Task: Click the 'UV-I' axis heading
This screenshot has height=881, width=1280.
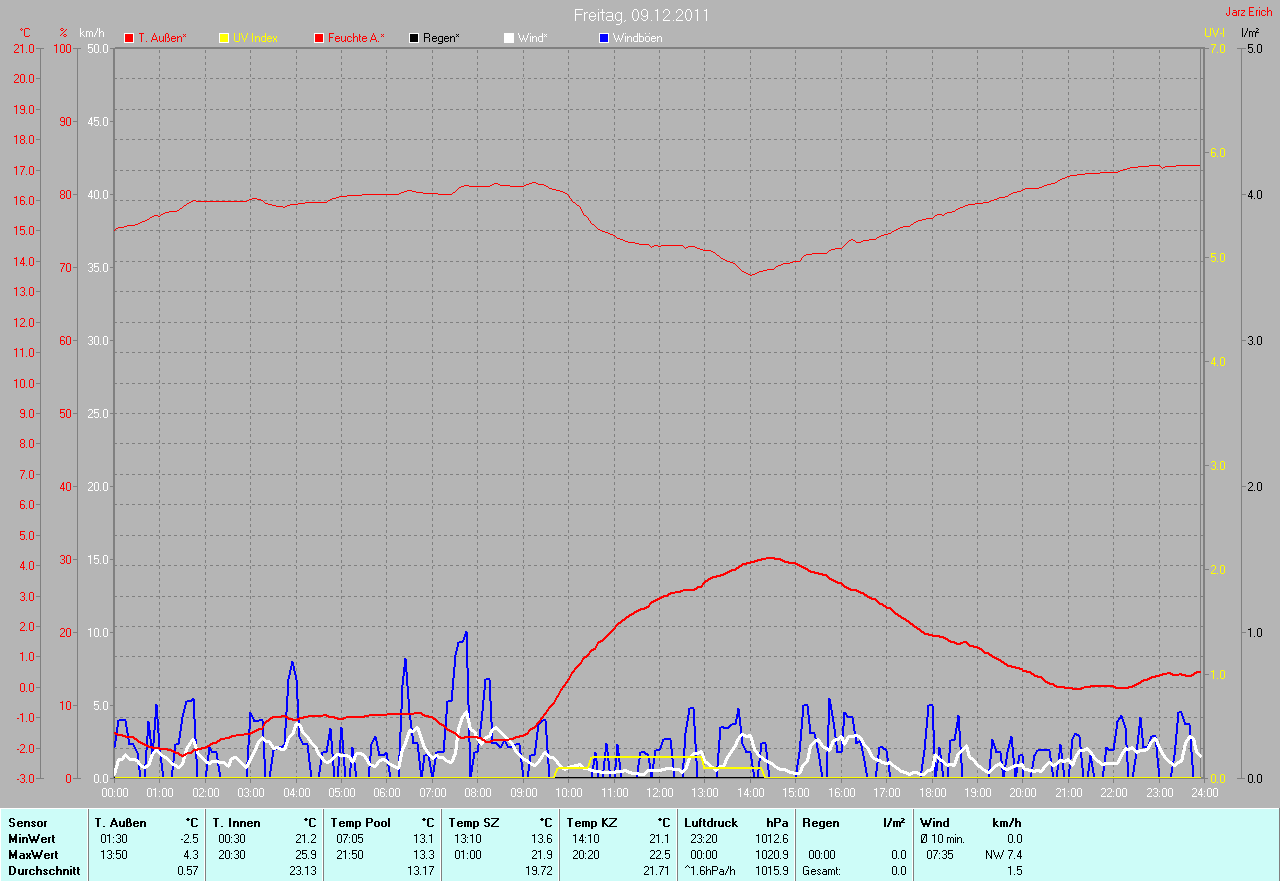Action: [1214, 33]
